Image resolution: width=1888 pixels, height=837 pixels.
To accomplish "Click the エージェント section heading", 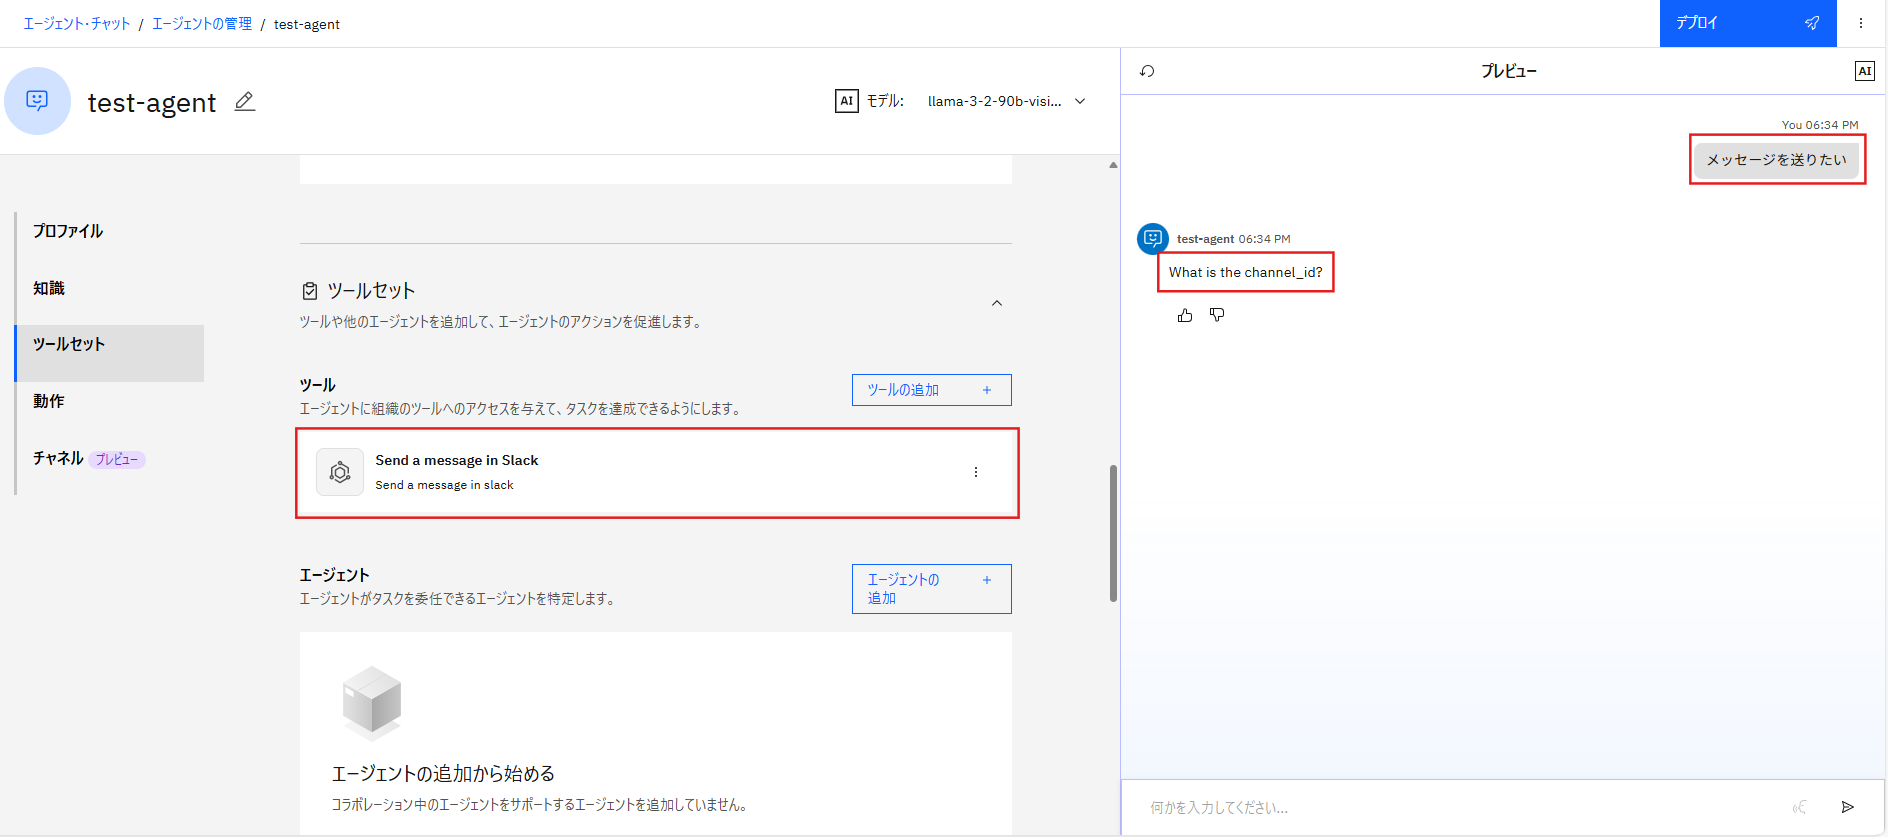I will (x=335, y=575).
